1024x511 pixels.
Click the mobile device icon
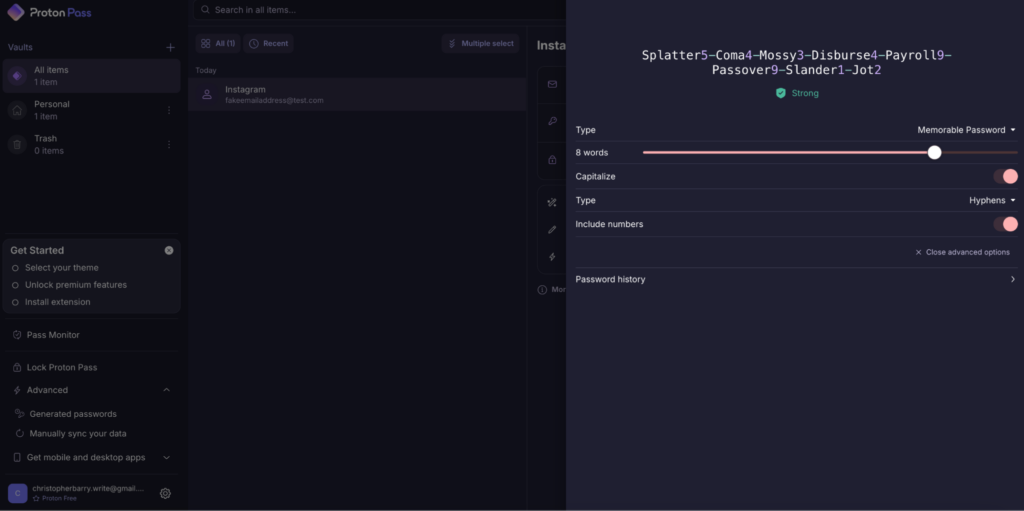click(18, 457)
